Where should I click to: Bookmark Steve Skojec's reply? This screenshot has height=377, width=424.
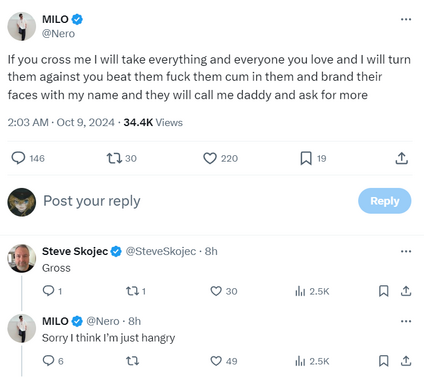384,291
